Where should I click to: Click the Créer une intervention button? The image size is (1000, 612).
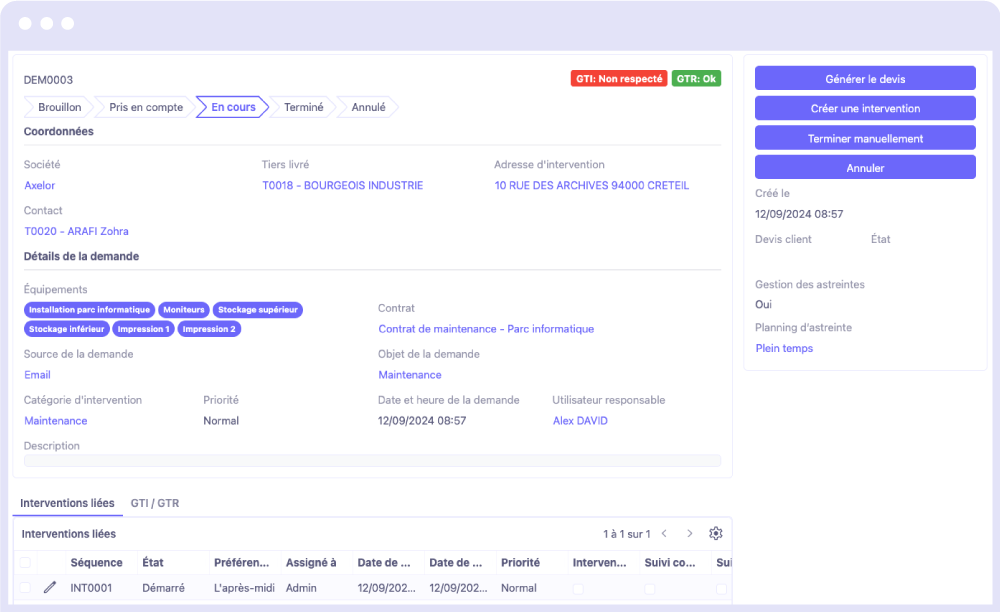pyautogui.click(x=864, y=108)
